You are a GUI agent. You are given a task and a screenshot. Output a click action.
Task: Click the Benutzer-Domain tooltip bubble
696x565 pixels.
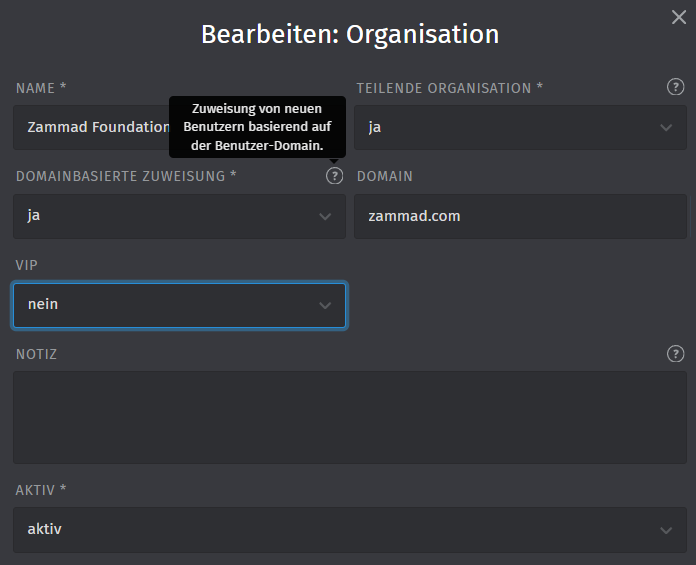(x=257, y=127)
